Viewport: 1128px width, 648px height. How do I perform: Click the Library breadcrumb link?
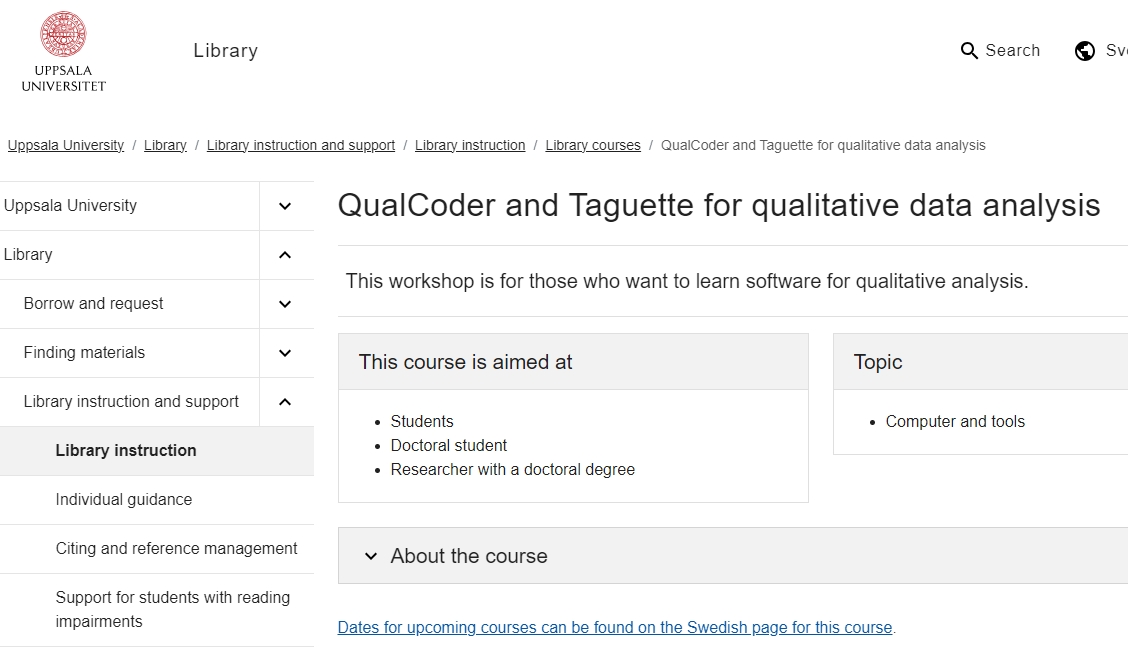pos(165,146)
